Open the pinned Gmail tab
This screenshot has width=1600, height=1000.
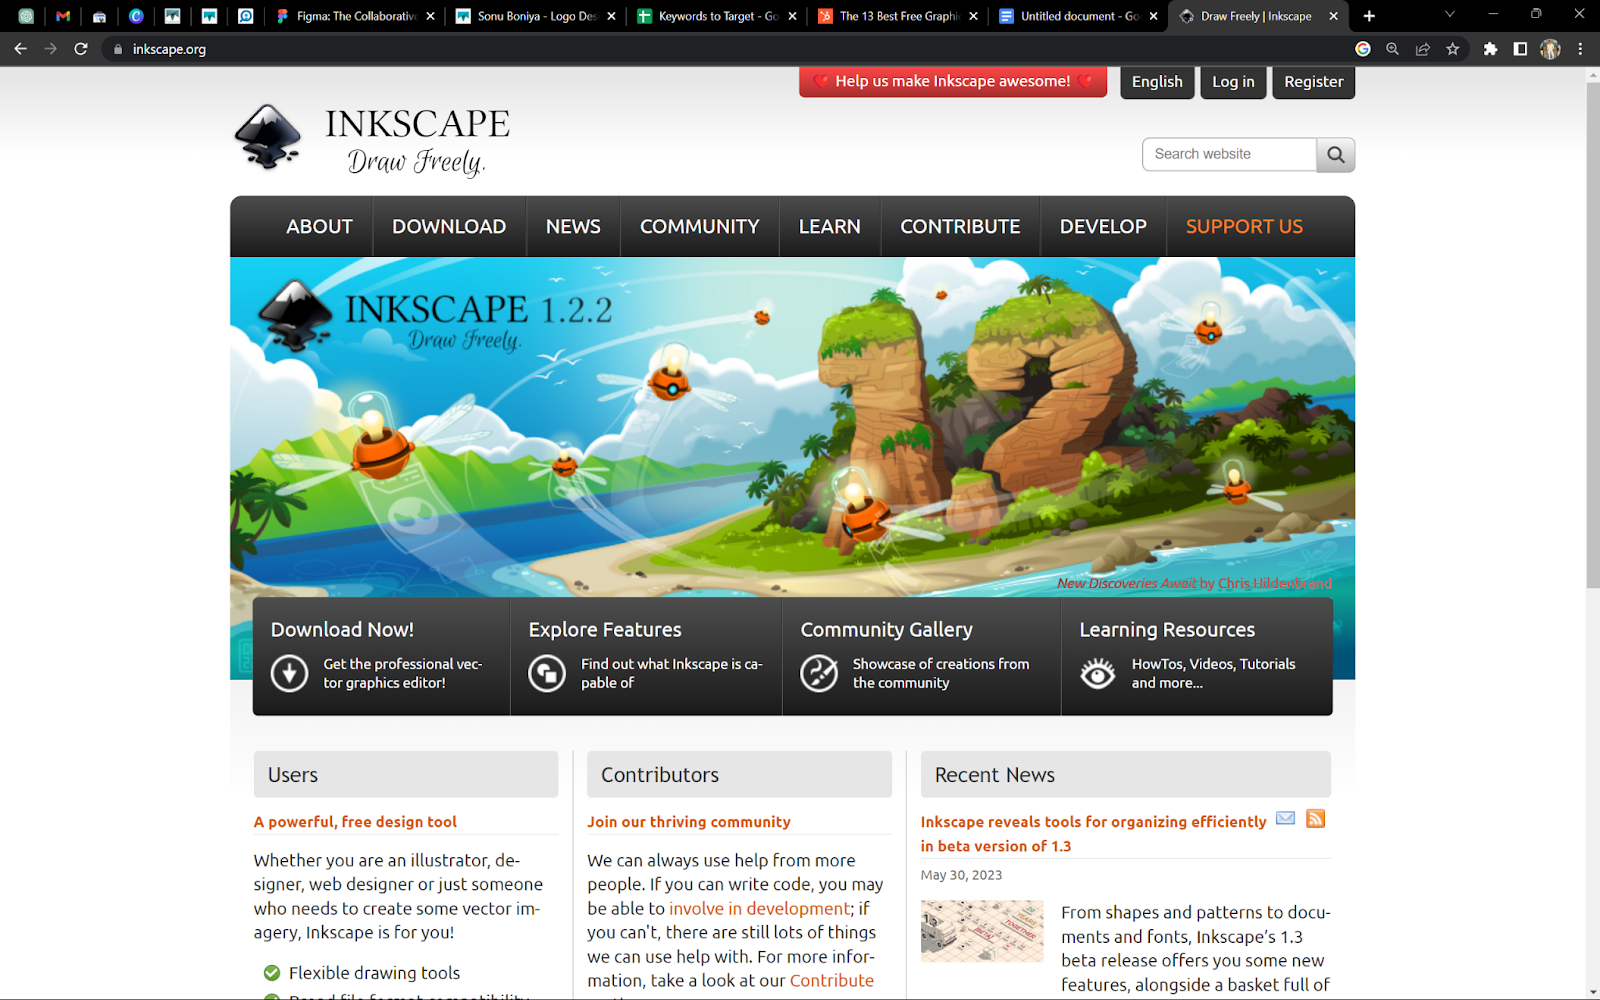point(63,16)
